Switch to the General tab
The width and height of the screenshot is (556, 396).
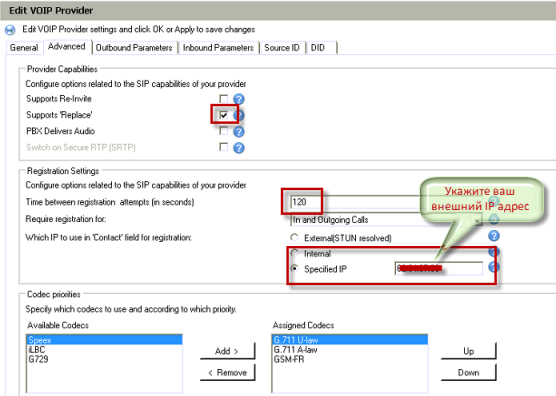[24, 48]
